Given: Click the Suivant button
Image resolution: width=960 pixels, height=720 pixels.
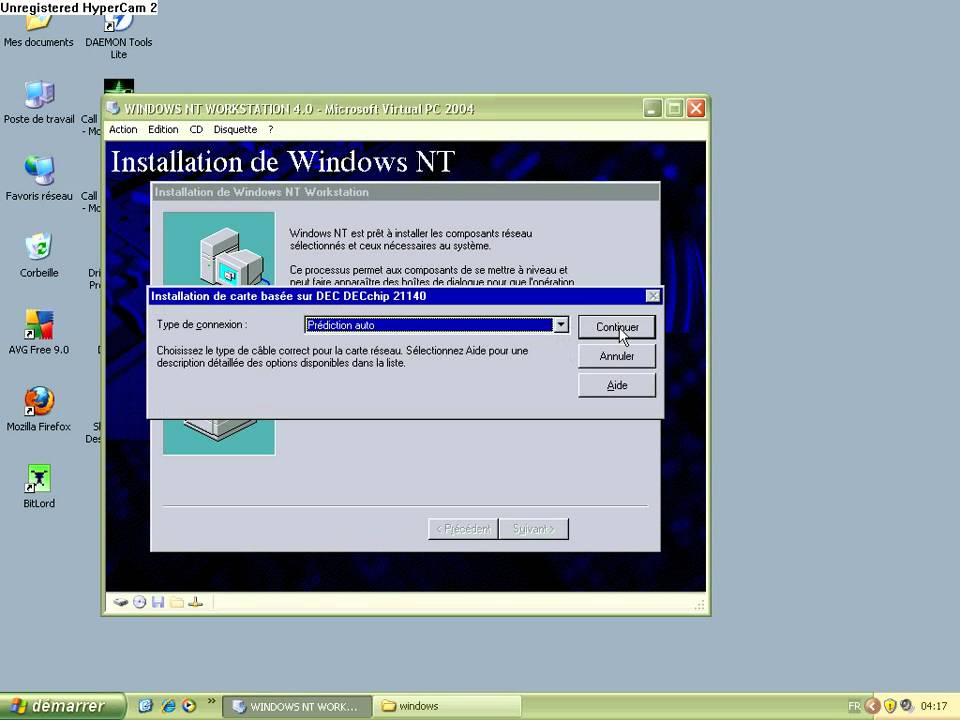Looking at the screenshot, I should [533, 529].
